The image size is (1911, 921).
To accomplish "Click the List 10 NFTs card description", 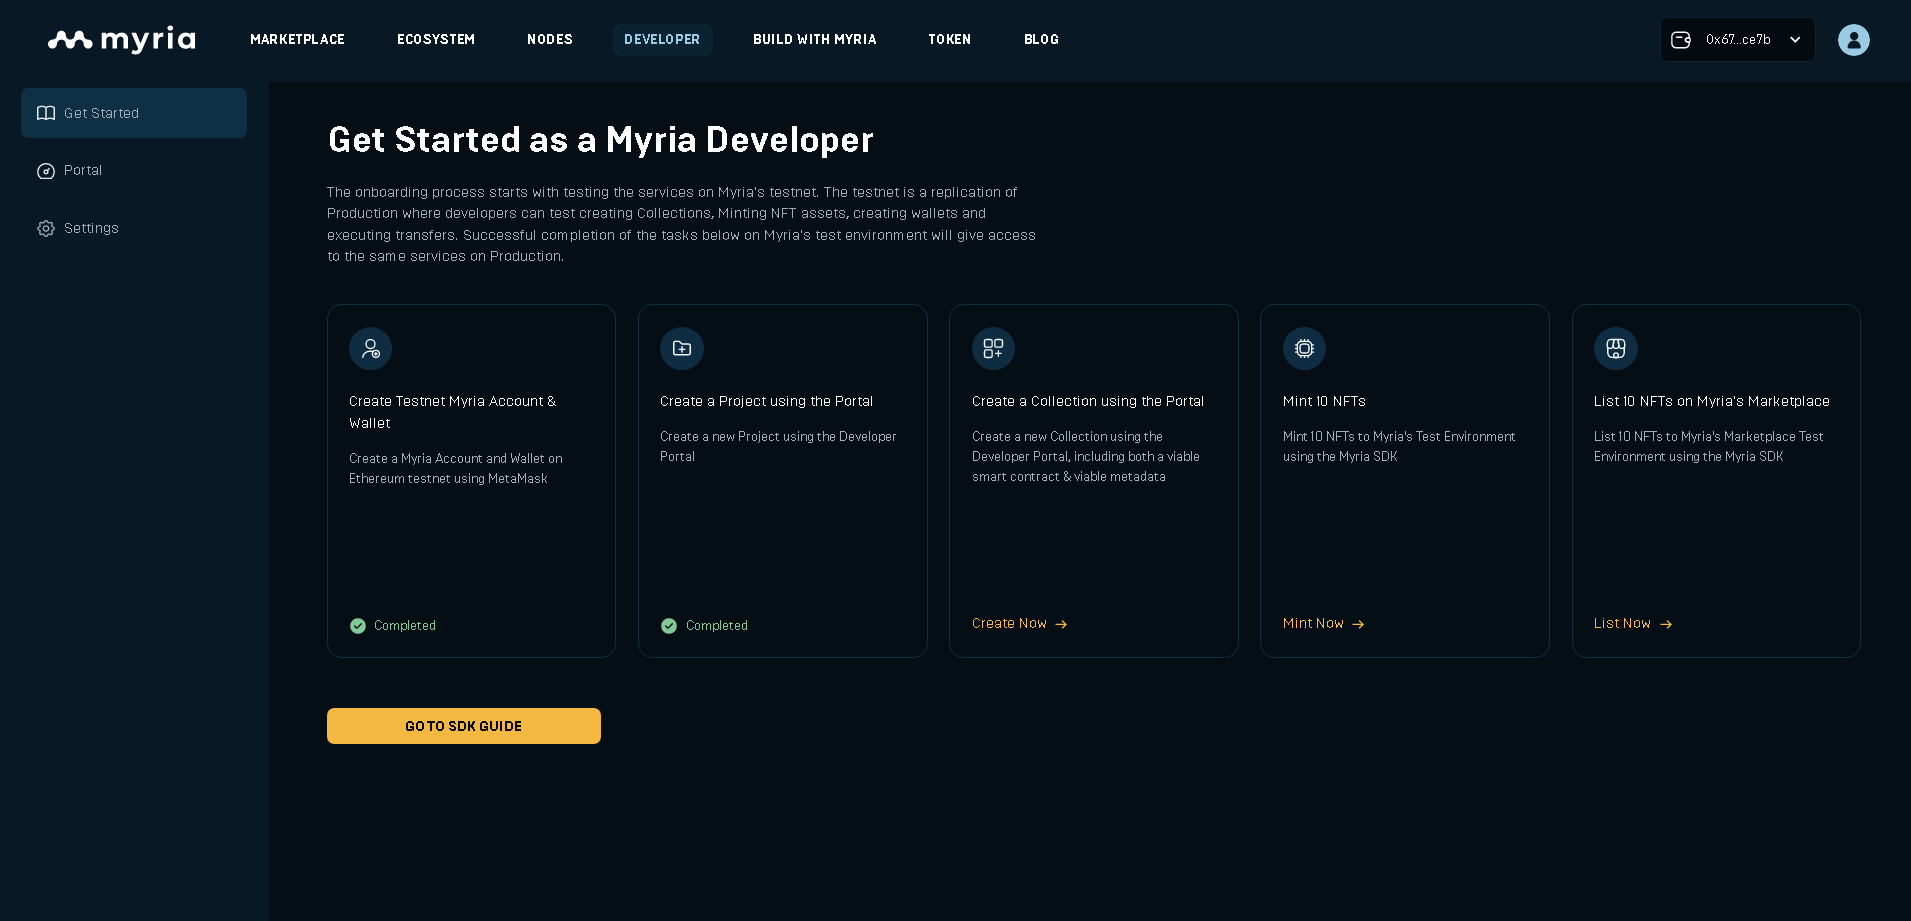I will [1709, 447].
